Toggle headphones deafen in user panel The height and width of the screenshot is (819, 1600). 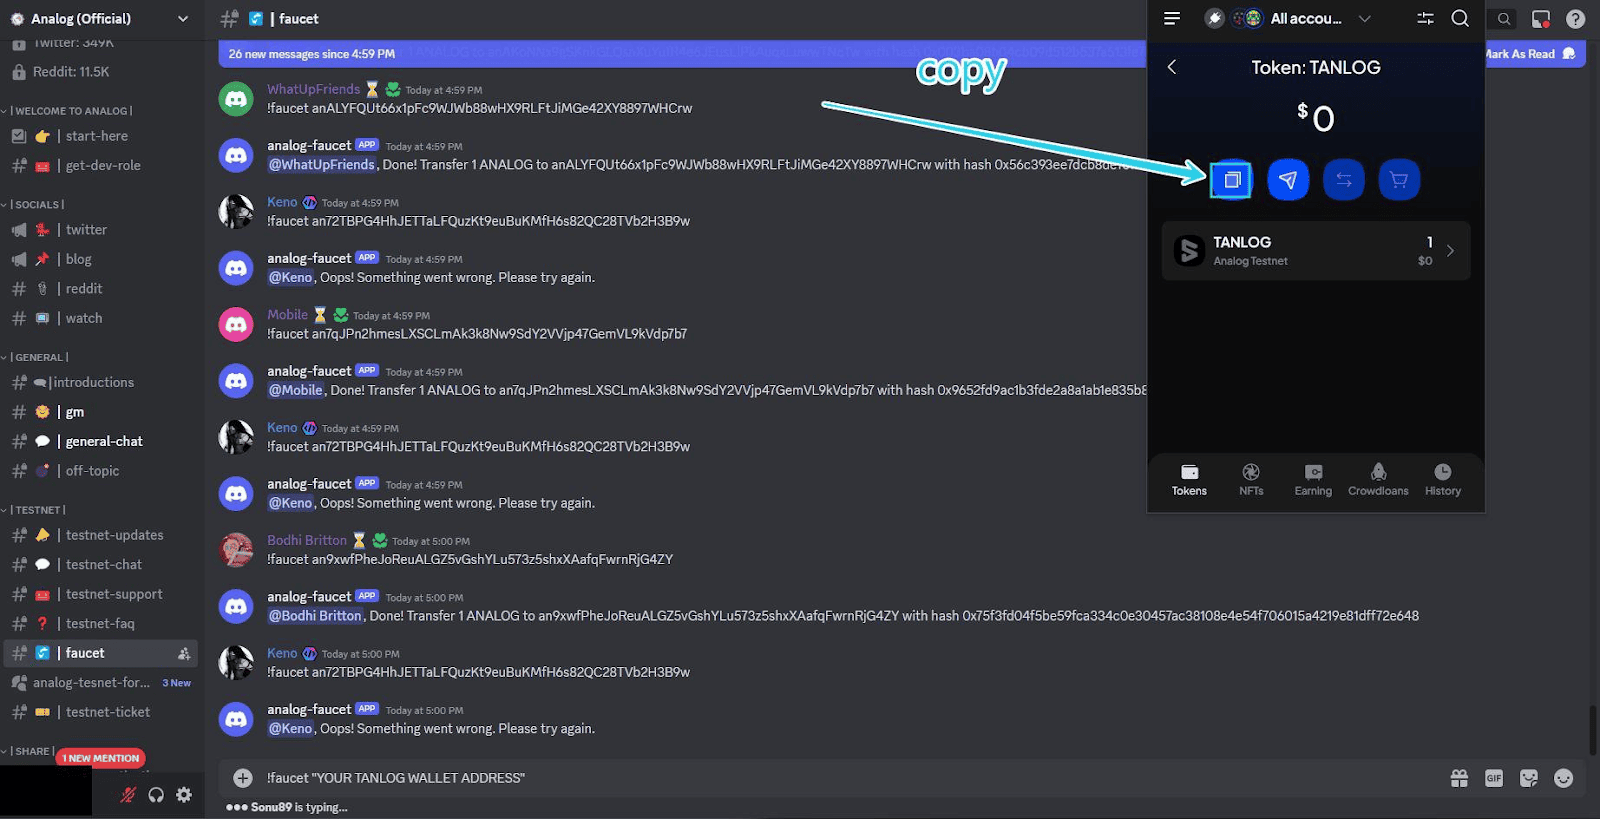[x=156, y=795]
